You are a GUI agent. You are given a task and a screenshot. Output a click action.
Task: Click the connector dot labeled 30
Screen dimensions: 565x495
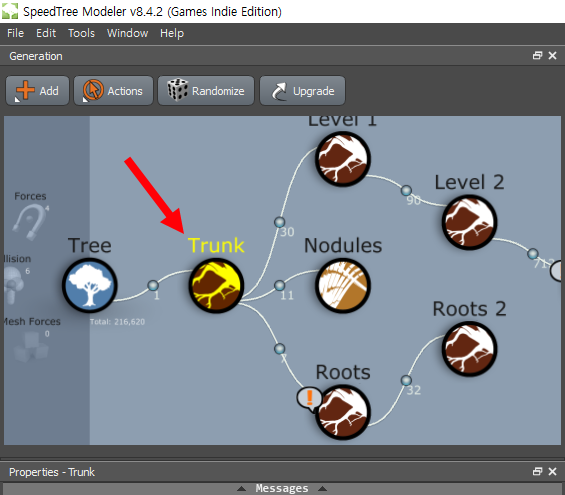coord(280,222)
